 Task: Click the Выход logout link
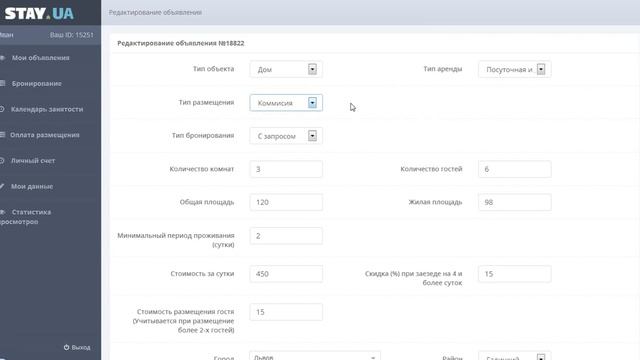(x=77, y=347)
